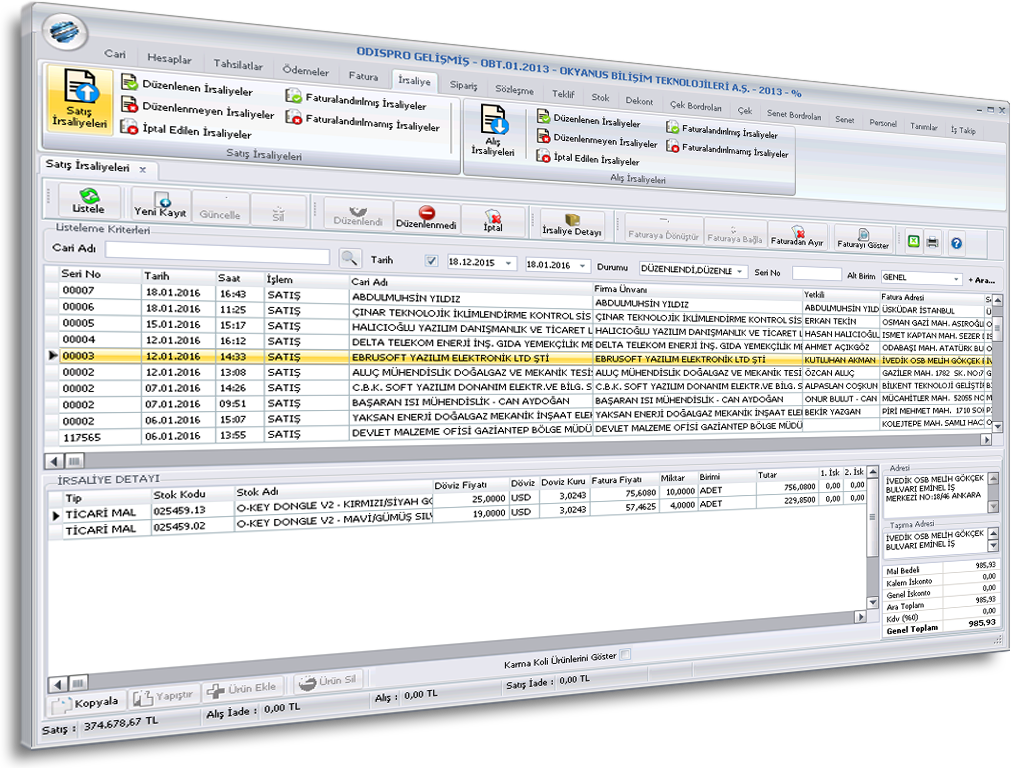Click Faturaya Dönüştür in the toolbar

pyautogui.click(x=664, y=230)
